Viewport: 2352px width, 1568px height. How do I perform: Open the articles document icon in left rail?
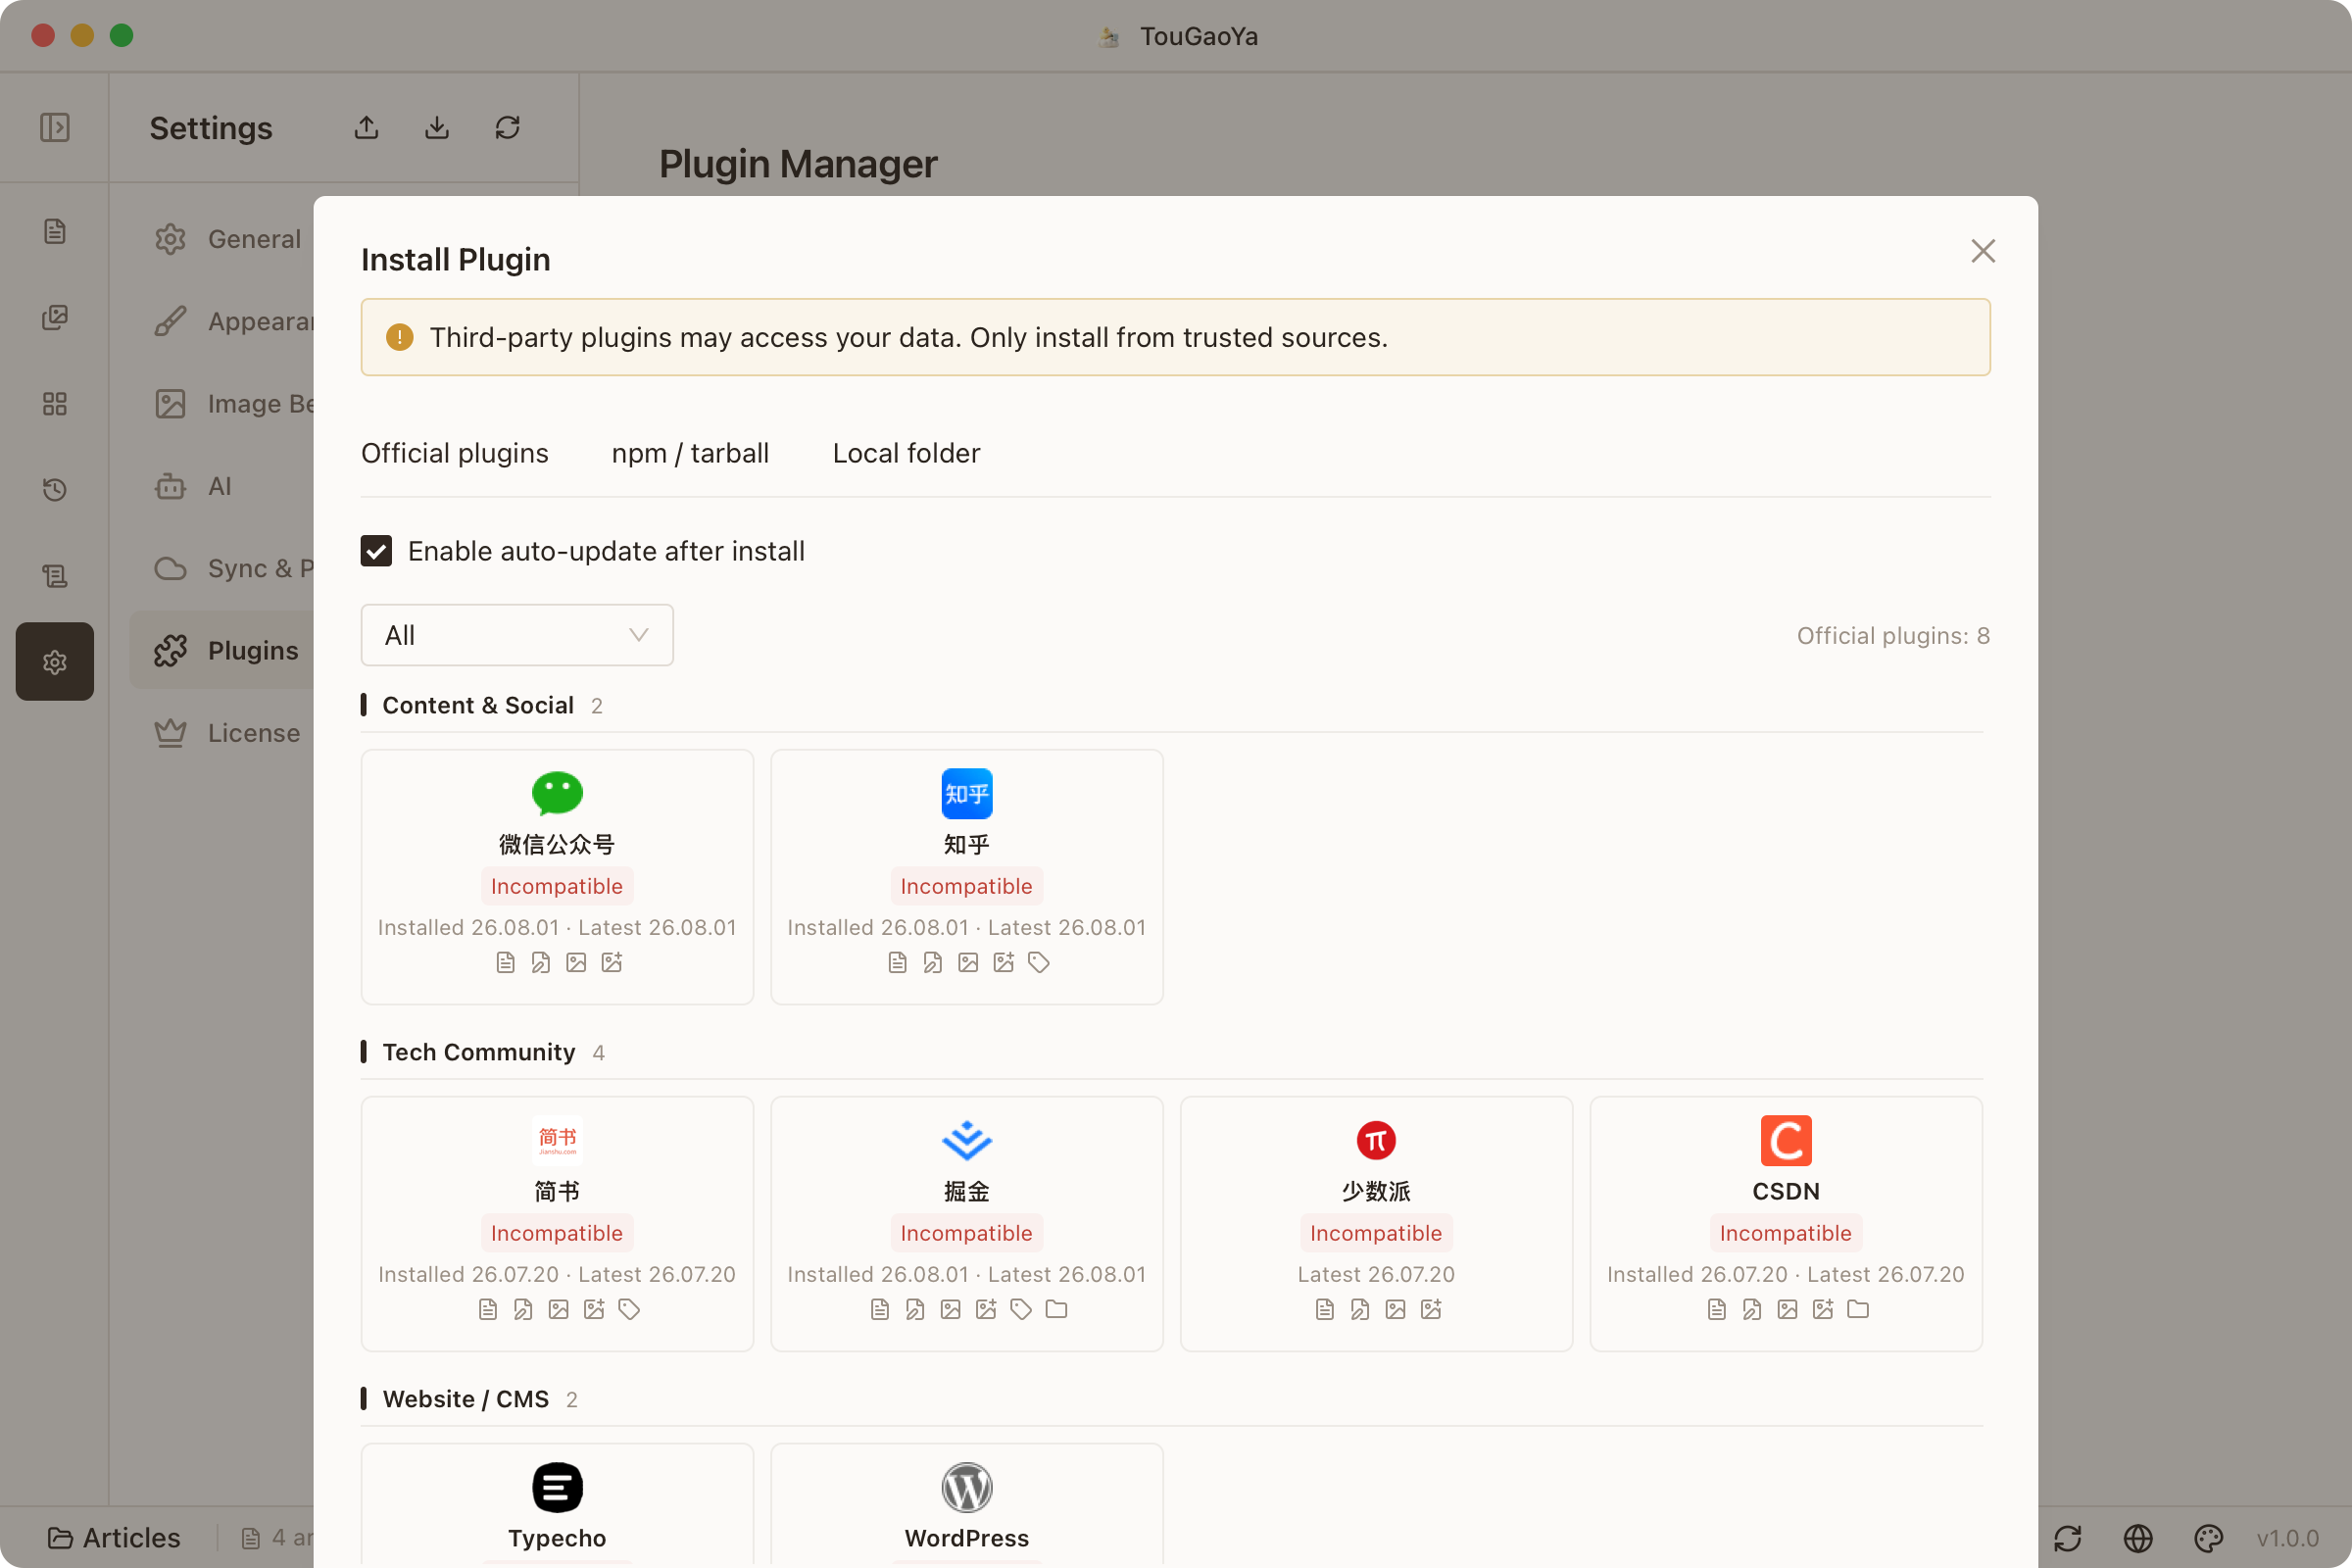[55, 231]
